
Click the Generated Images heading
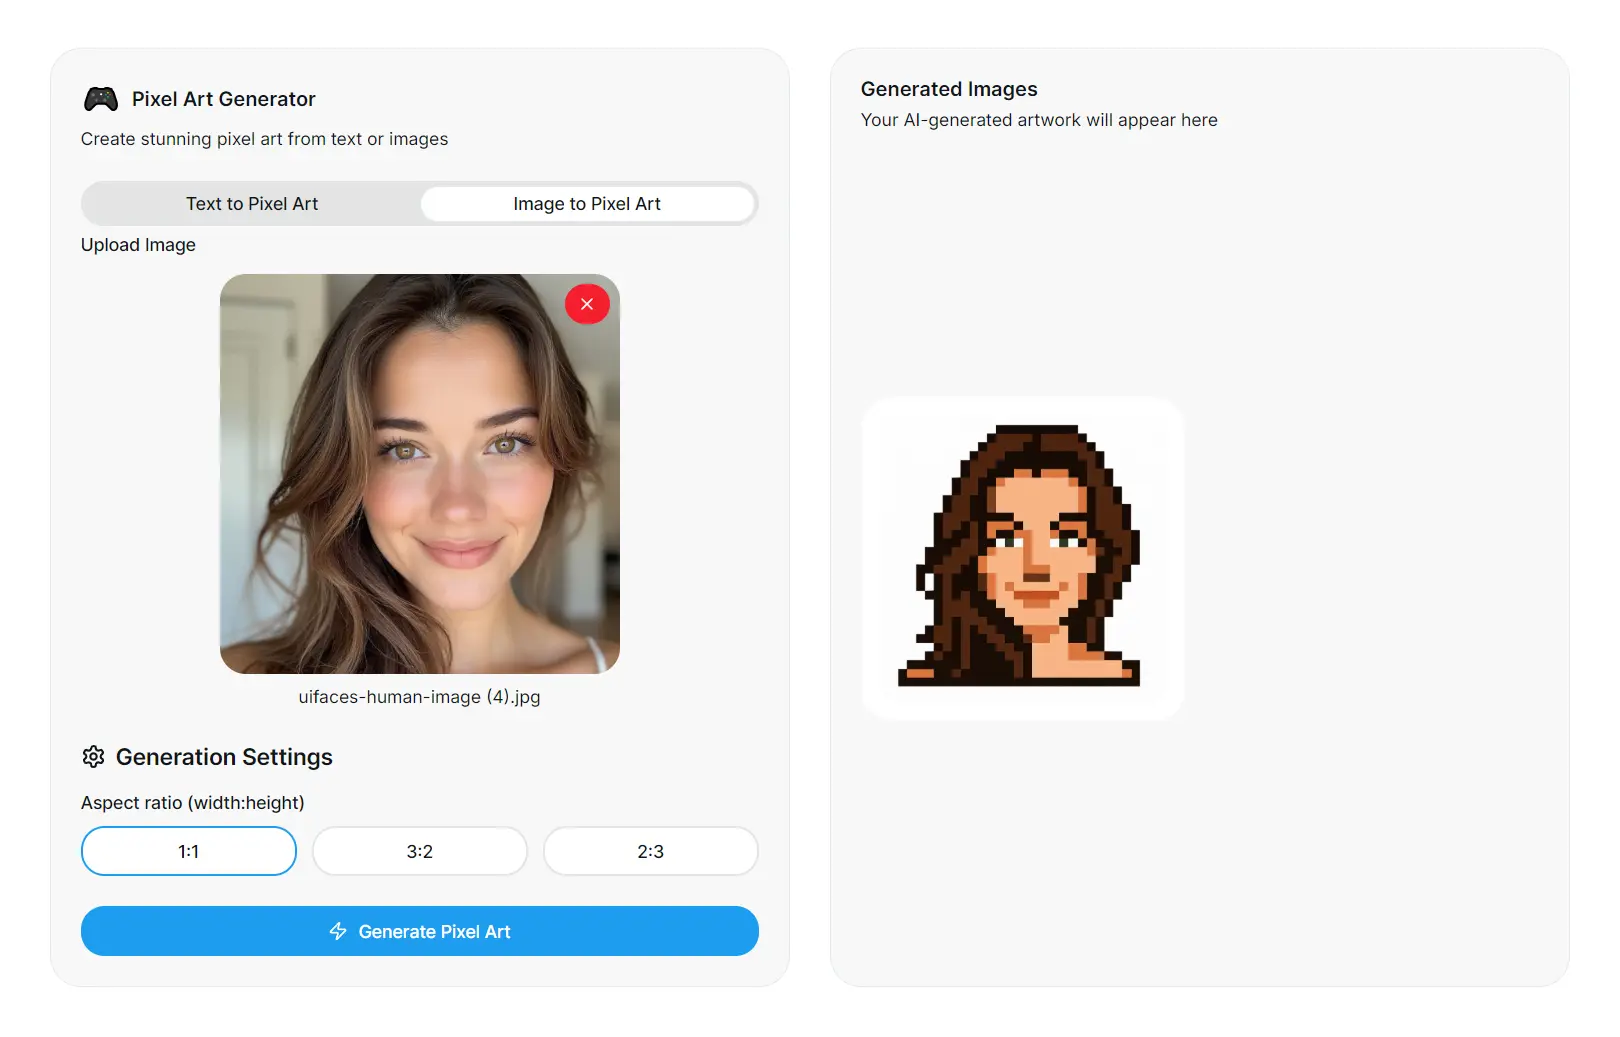949,89
